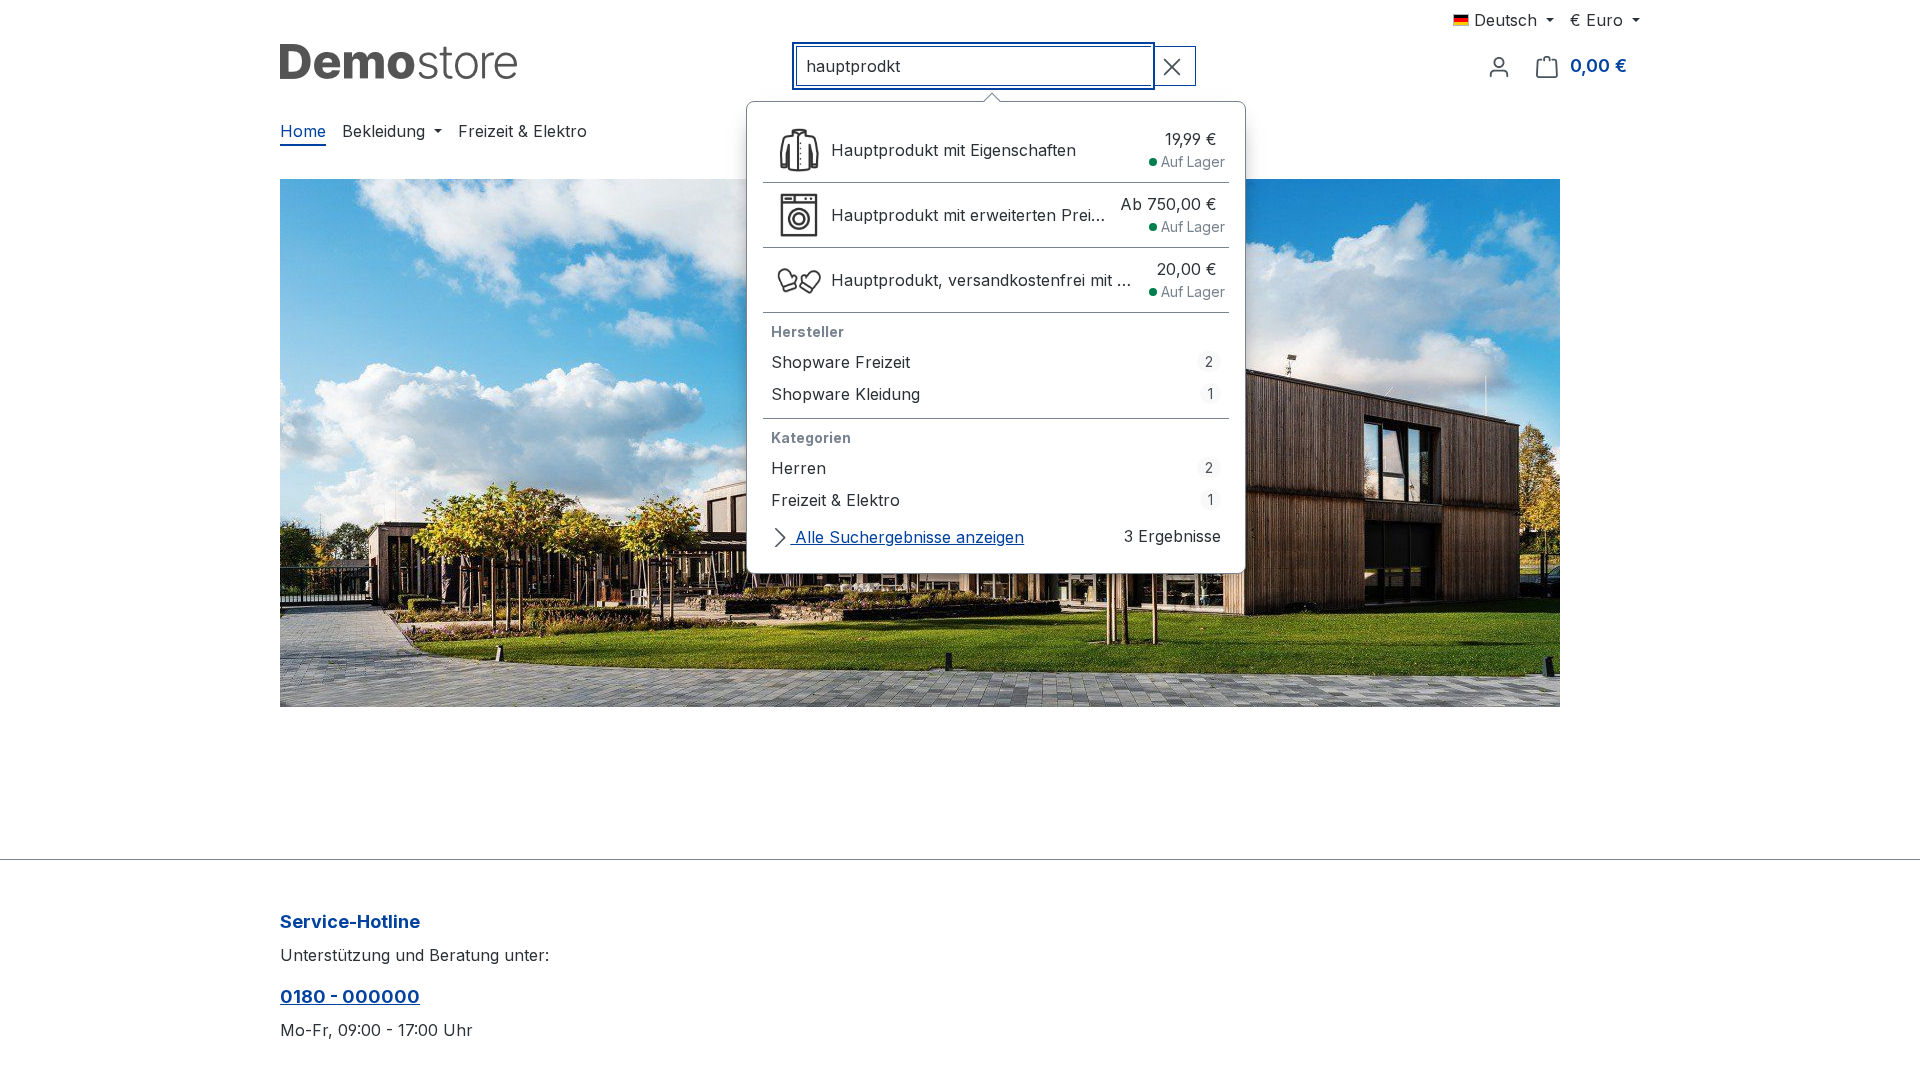Click the 19,99 € price text
1920x1080 pixels.
(x=1190, y=139)
